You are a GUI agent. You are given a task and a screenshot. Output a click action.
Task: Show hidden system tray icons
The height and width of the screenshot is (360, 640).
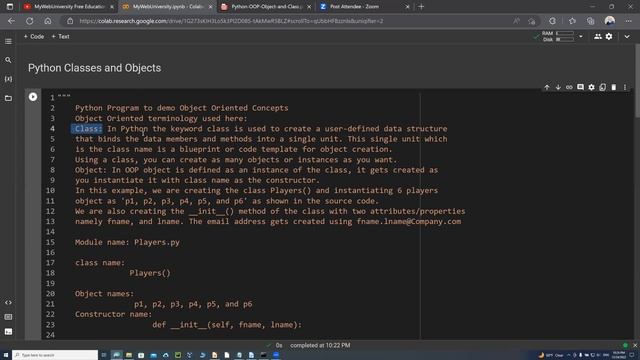(569, 355)
